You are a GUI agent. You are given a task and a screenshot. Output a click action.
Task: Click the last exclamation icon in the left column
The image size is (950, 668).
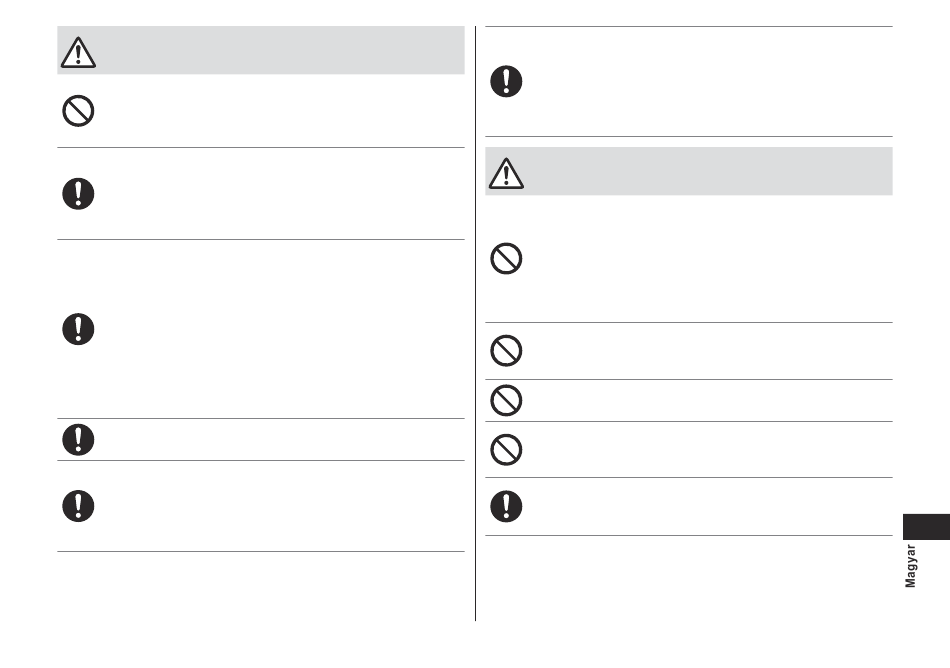click(x=78, y=506)
